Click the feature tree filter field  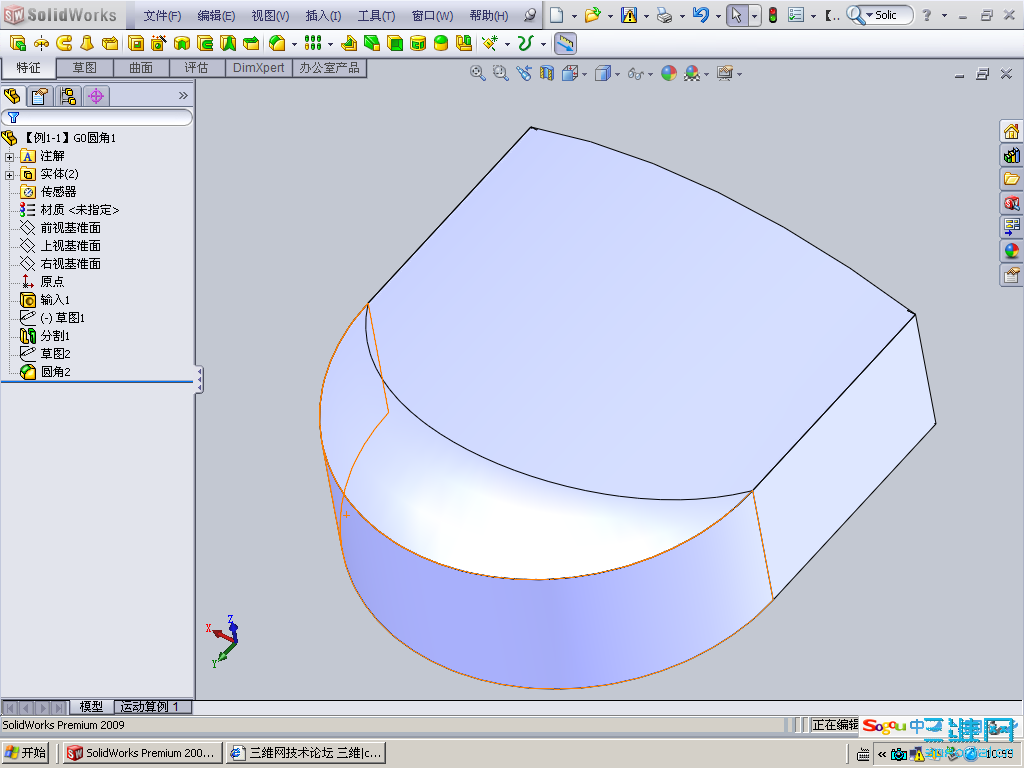(x=97, y=118)
